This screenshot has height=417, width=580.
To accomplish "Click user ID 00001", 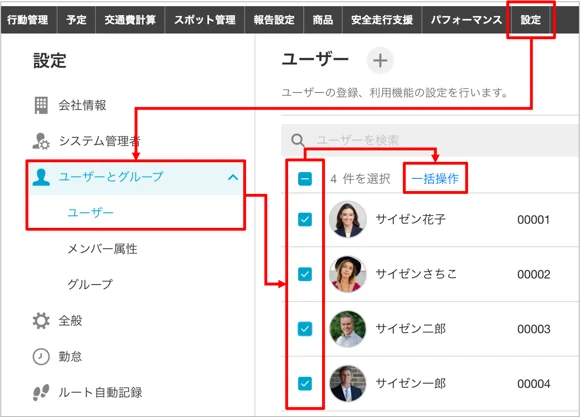I will (x=533, y=220).
